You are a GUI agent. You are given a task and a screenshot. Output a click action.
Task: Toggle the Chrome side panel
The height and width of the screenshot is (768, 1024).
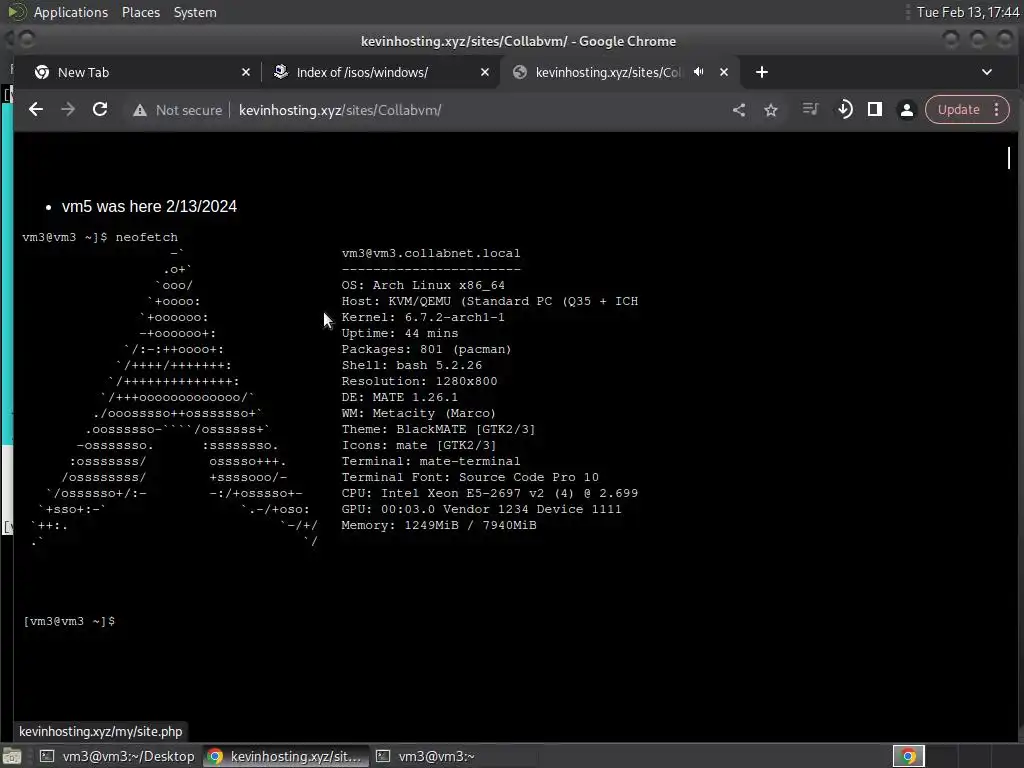point(875,109)
